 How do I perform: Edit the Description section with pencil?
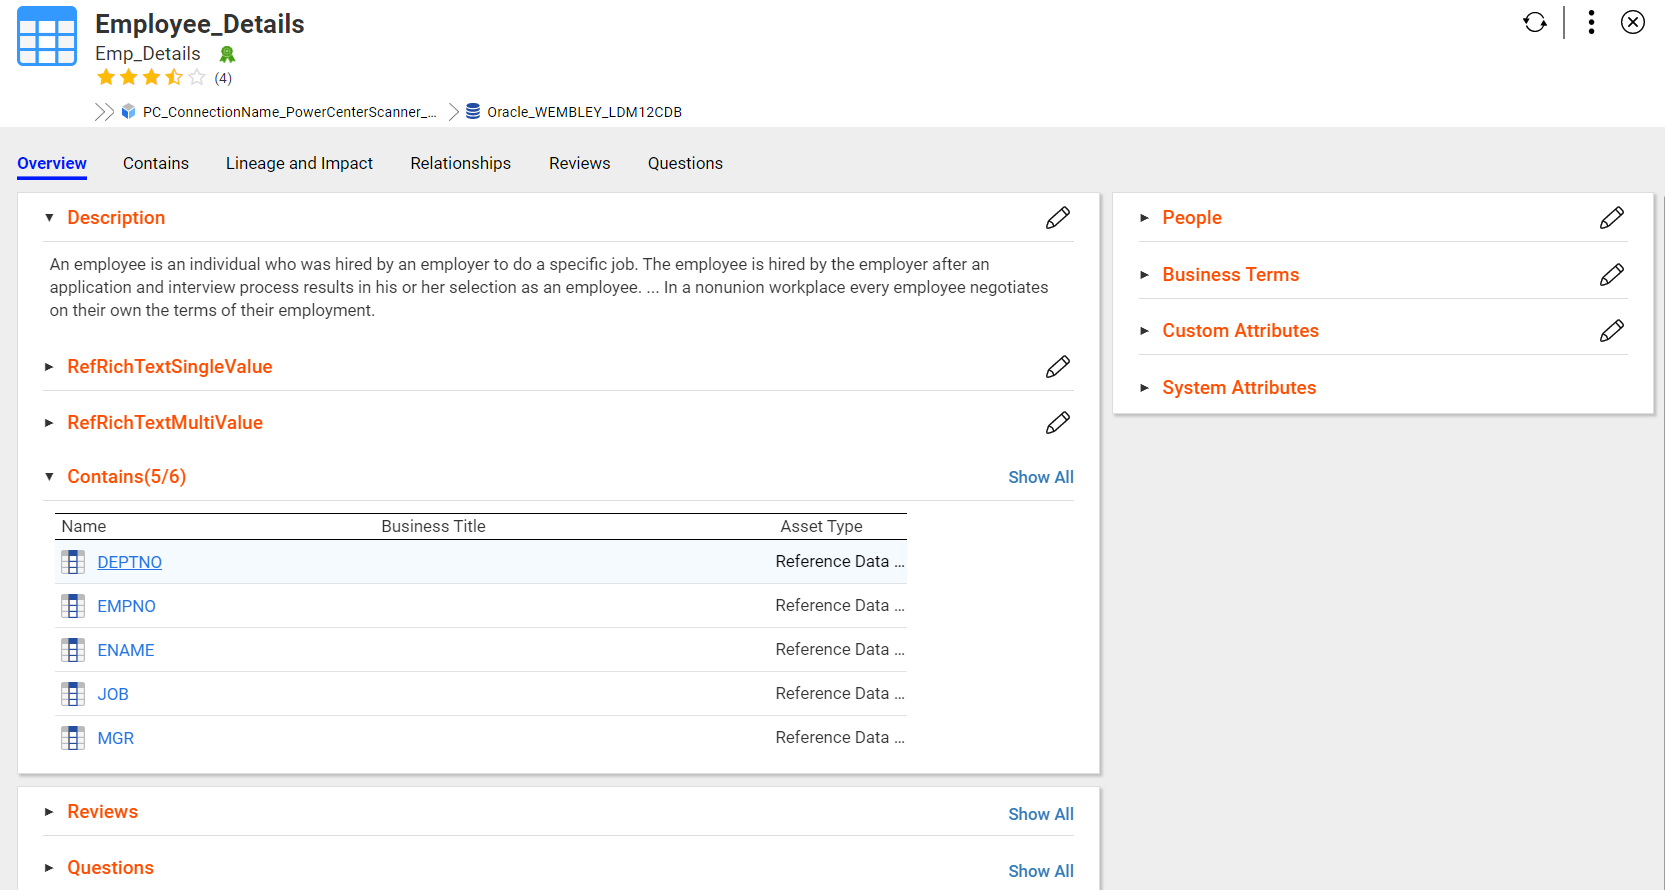pyautogui.click(x=1058, y=218)
